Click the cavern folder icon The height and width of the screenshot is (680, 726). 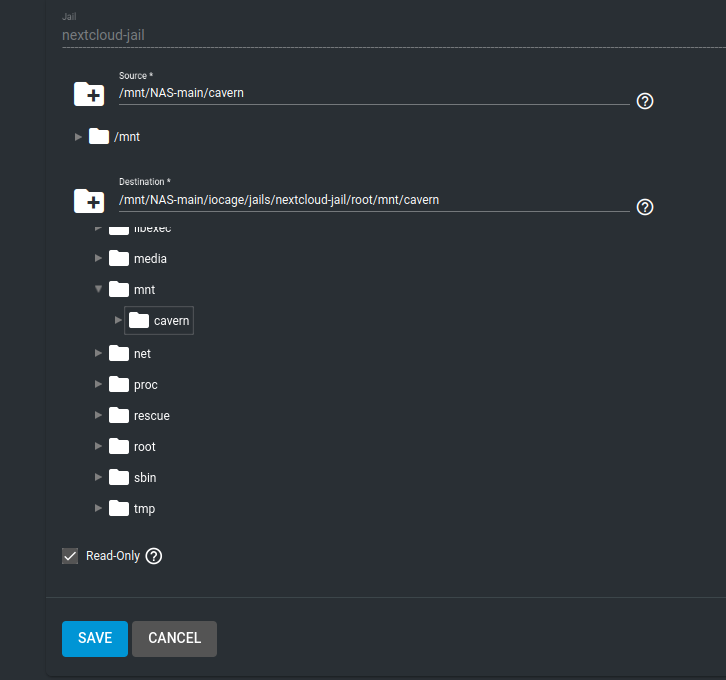(139, 321)
